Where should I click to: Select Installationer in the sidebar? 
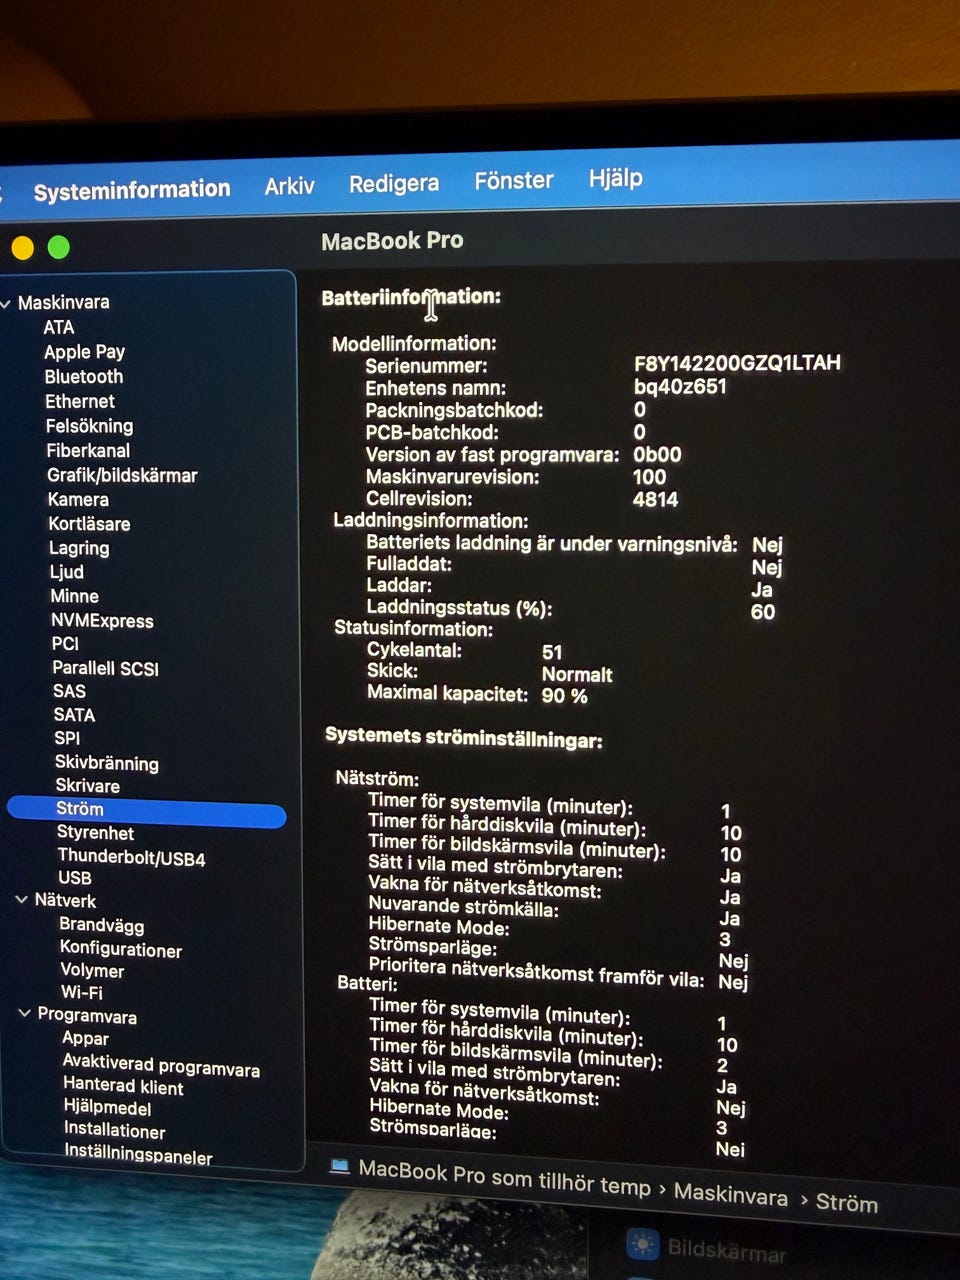[x=115, y=1131]
